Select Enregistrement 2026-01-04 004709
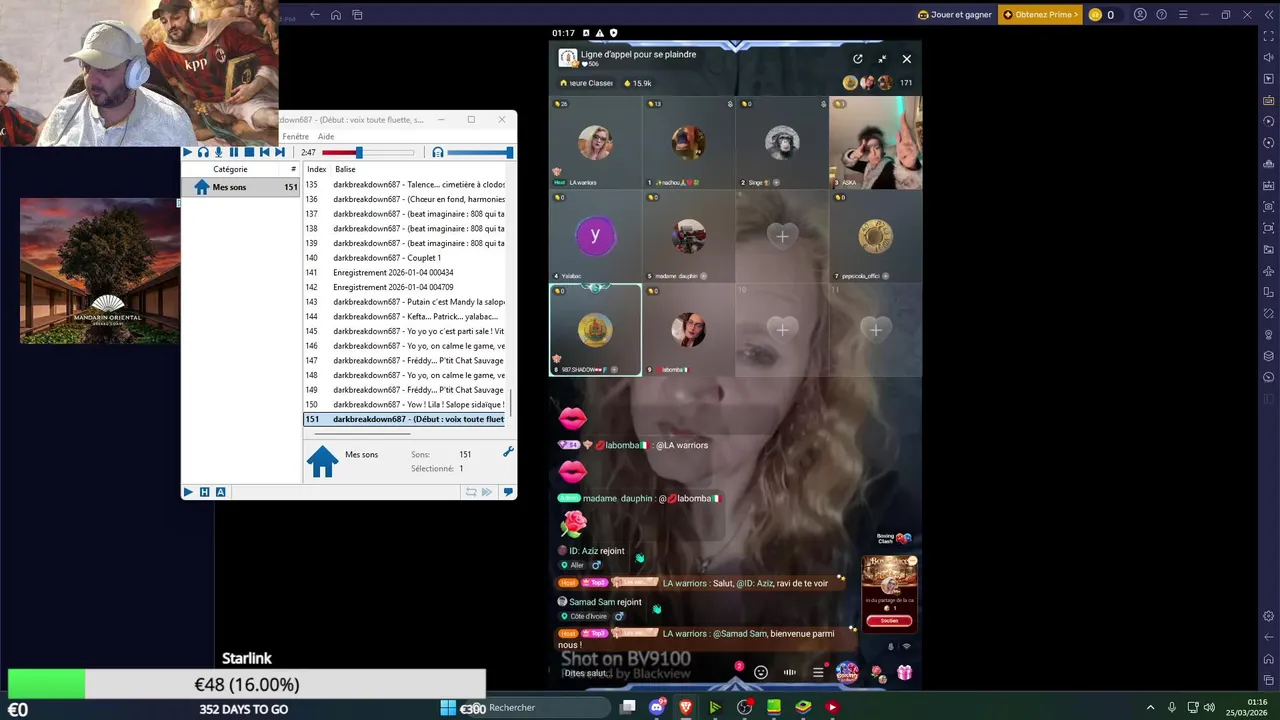 406,287
